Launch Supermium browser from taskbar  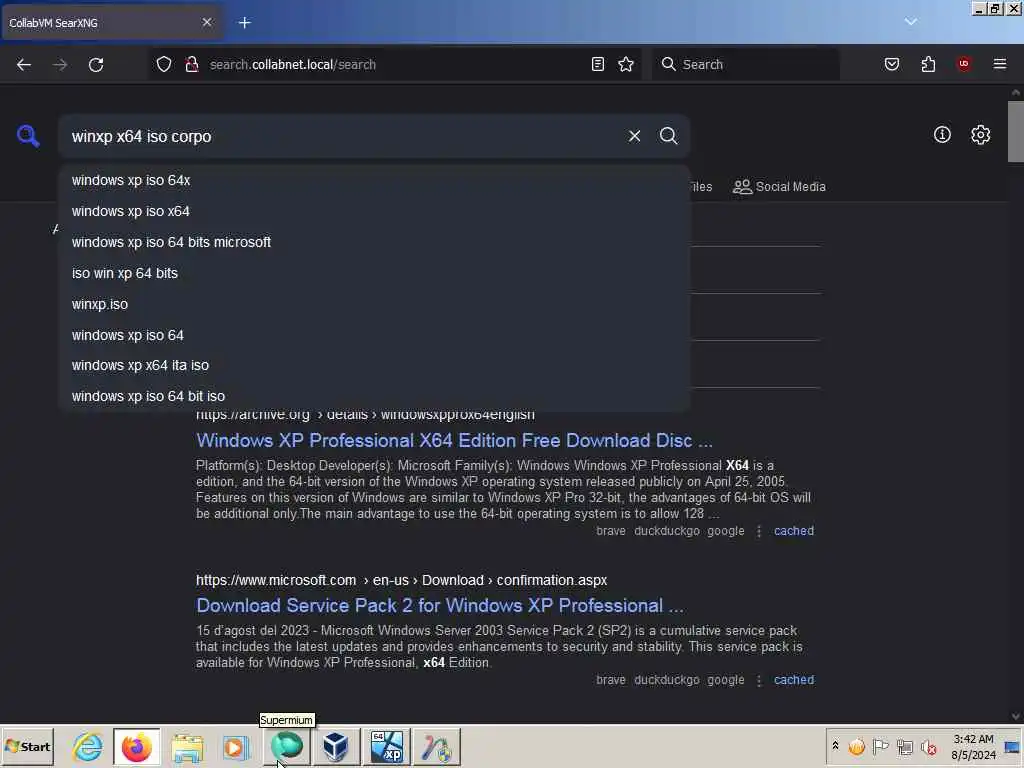point(287,746)
